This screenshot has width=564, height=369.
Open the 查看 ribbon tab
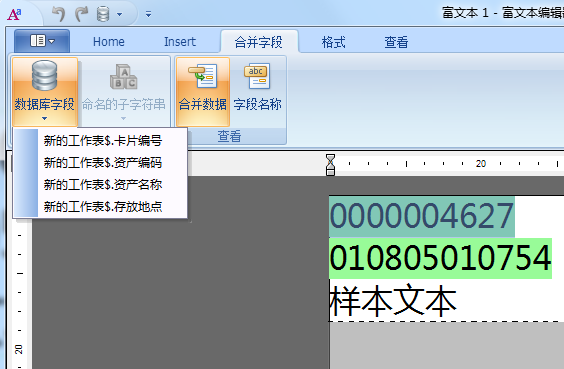point(396,42)
